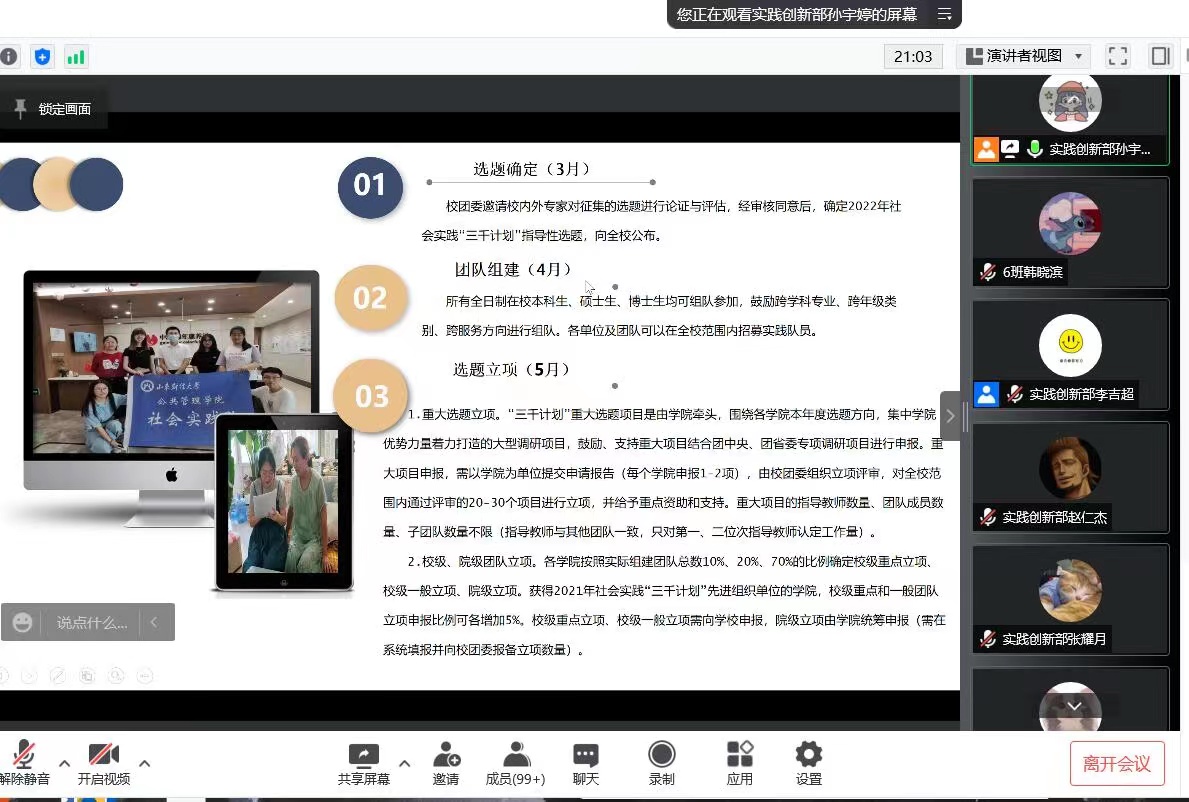Unmute the microphone via 解除静音
This screenshot has height=802, width=1189.
tap(24, 764)
